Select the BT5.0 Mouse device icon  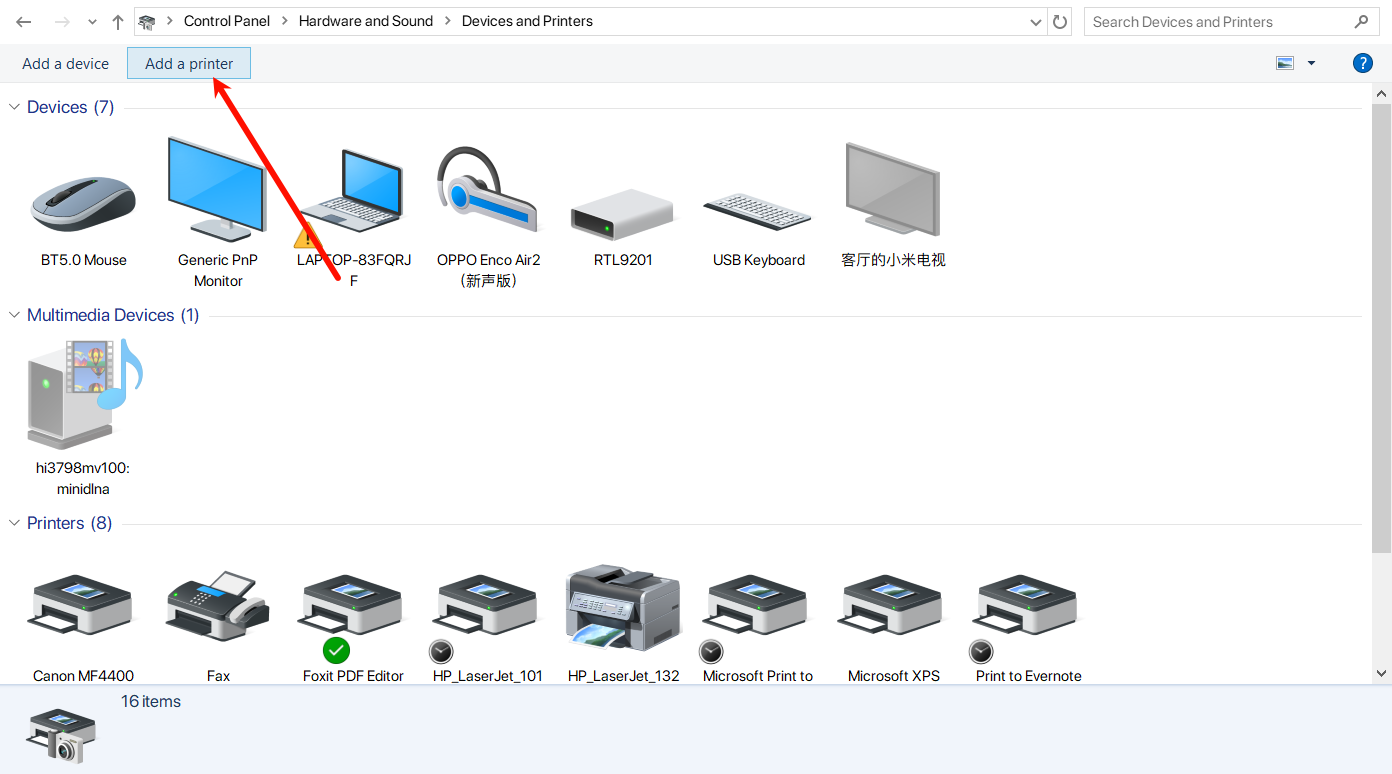tap(84, 205)
